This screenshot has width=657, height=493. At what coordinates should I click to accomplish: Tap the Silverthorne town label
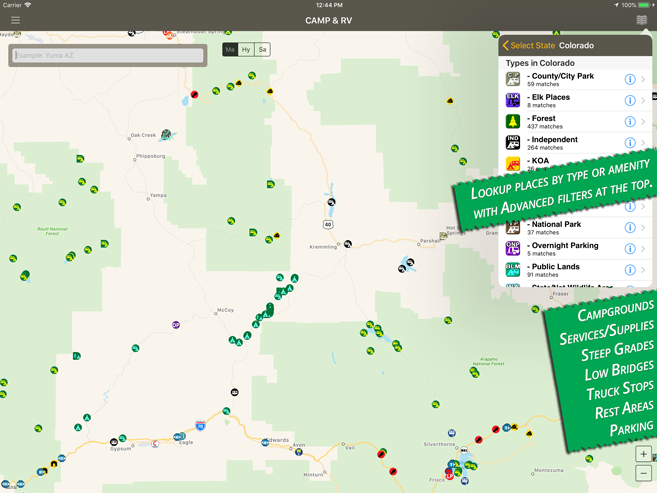point(439,444)
